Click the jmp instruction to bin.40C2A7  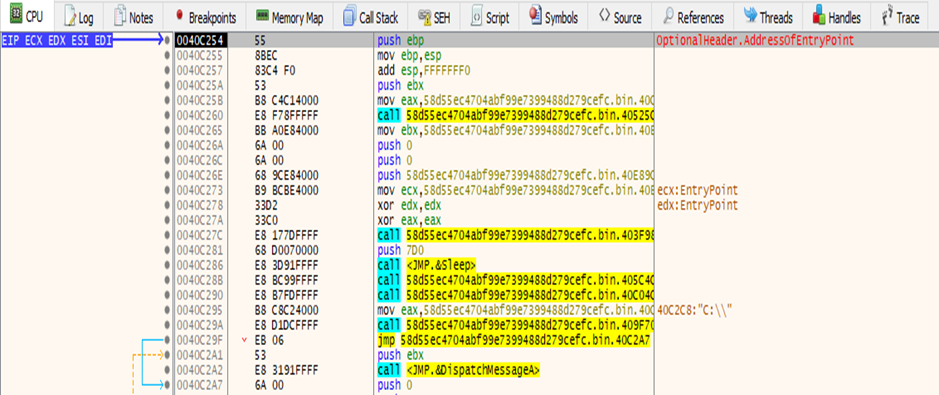514,341
